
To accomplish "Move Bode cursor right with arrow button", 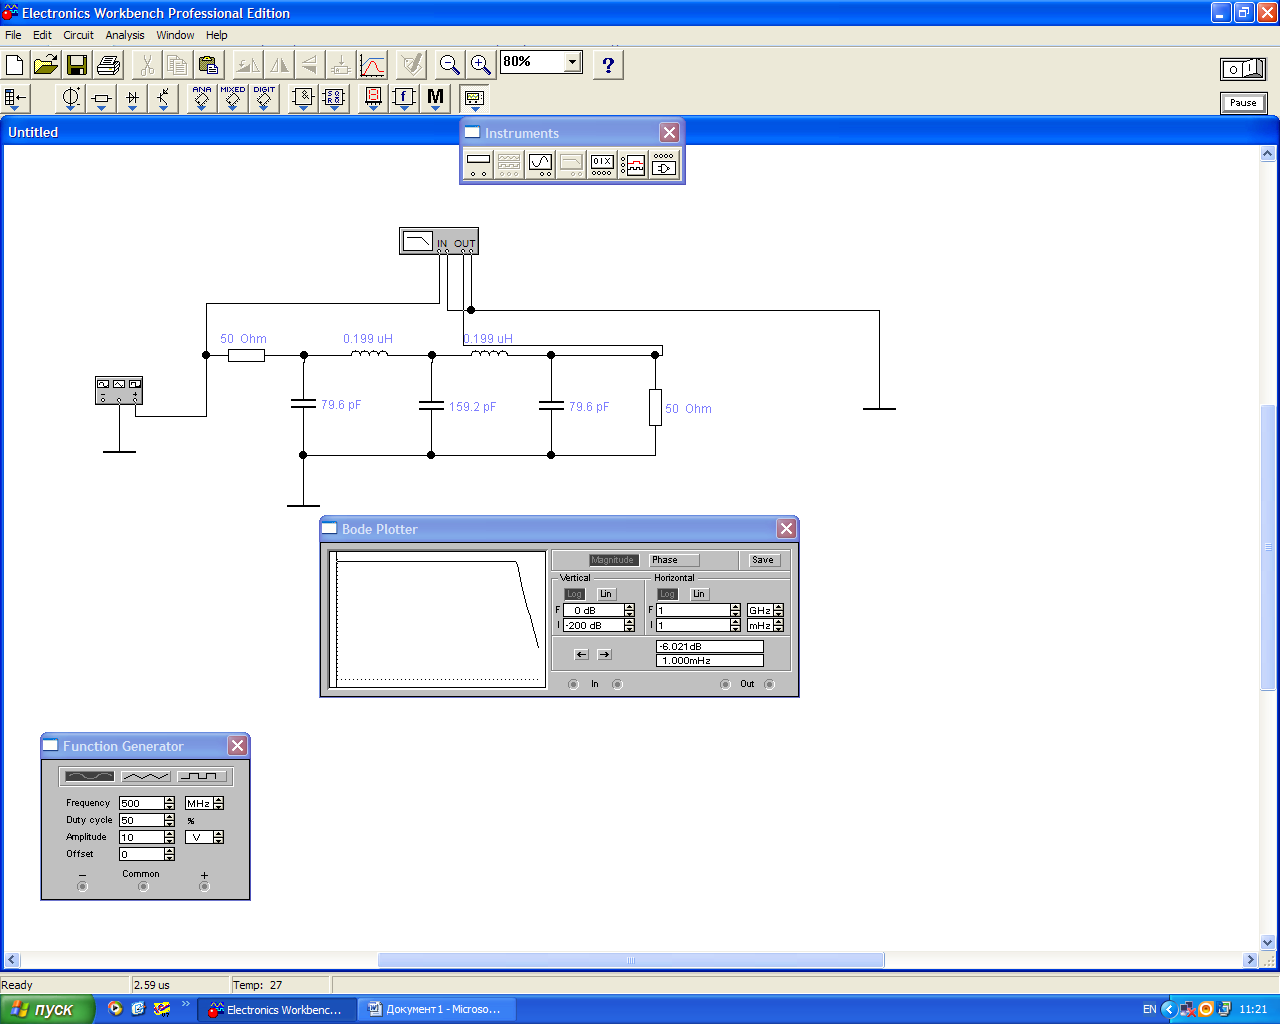I will coord(604,654).
